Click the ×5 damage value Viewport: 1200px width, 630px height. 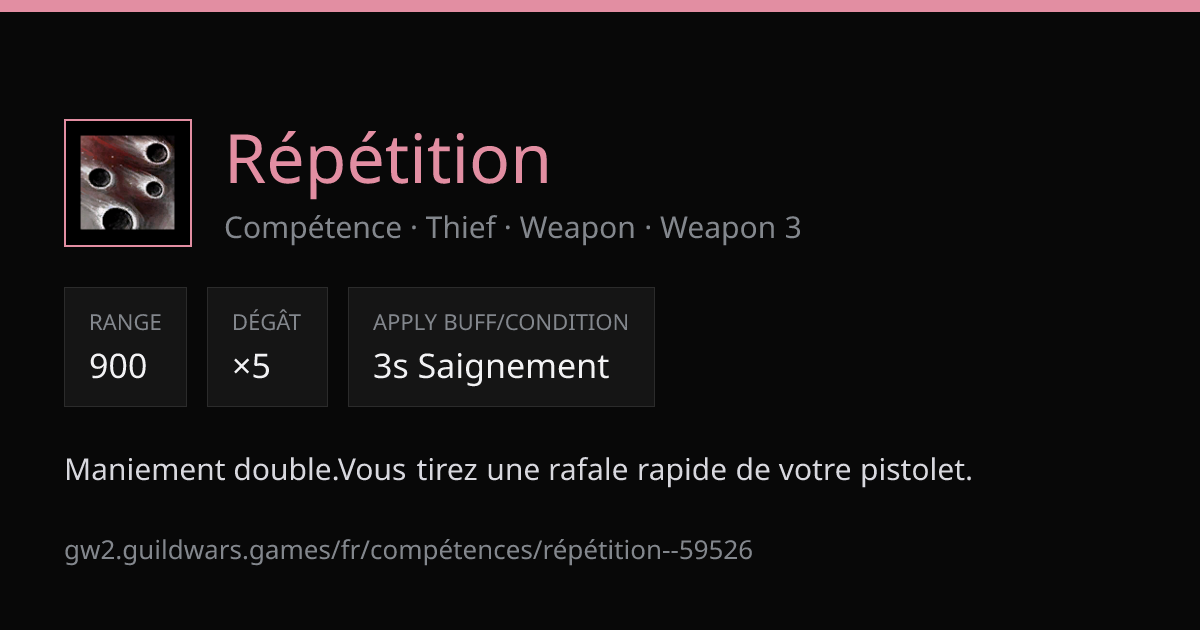pyautogui.click(x=251, y=367)
